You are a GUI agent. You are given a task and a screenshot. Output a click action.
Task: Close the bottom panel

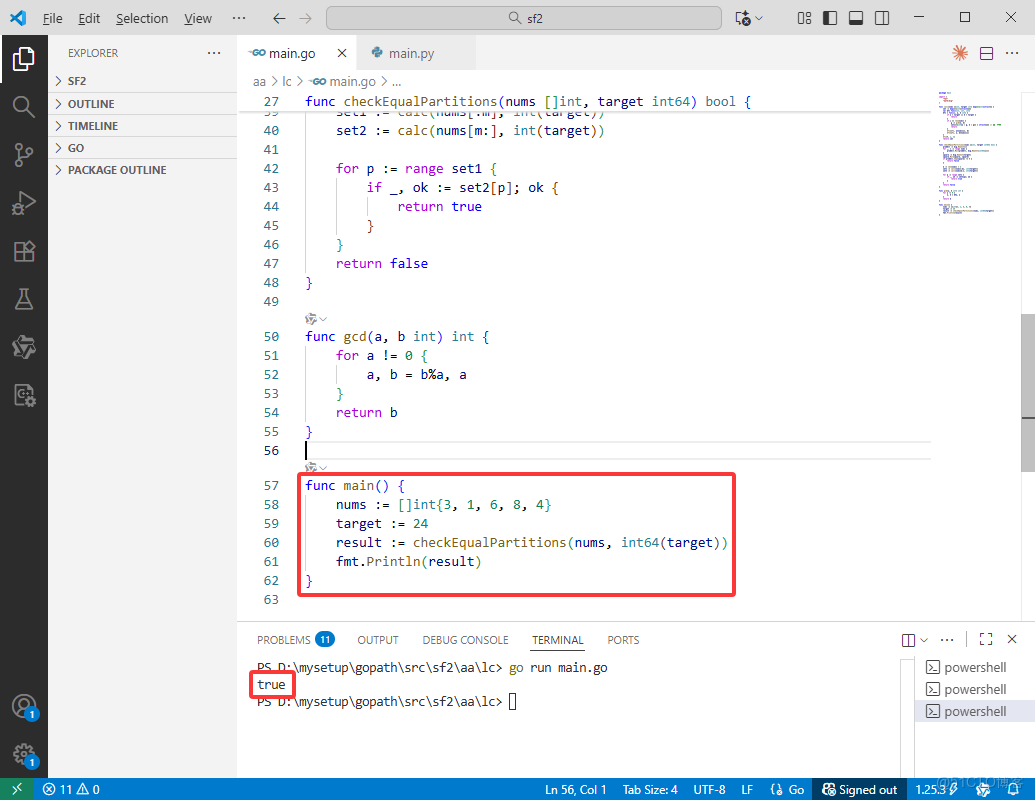pyautogui.click(x=1012, y=639)
